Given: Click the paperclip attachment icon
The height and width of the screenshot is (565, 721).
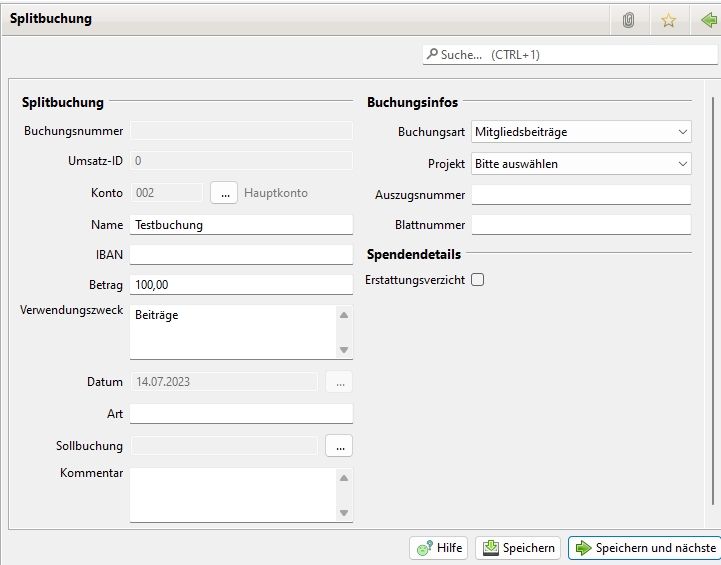Looking at the screenshot, I should pyautogui.click(x=629, y=20).
